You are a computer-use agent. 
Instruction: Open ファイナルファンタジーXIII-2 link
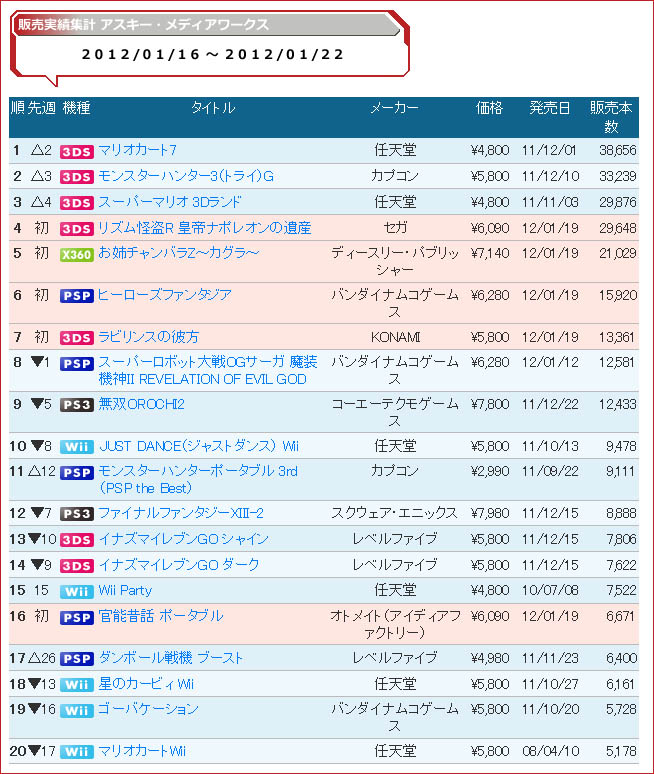pyautogui.click(x=181, y=513)
